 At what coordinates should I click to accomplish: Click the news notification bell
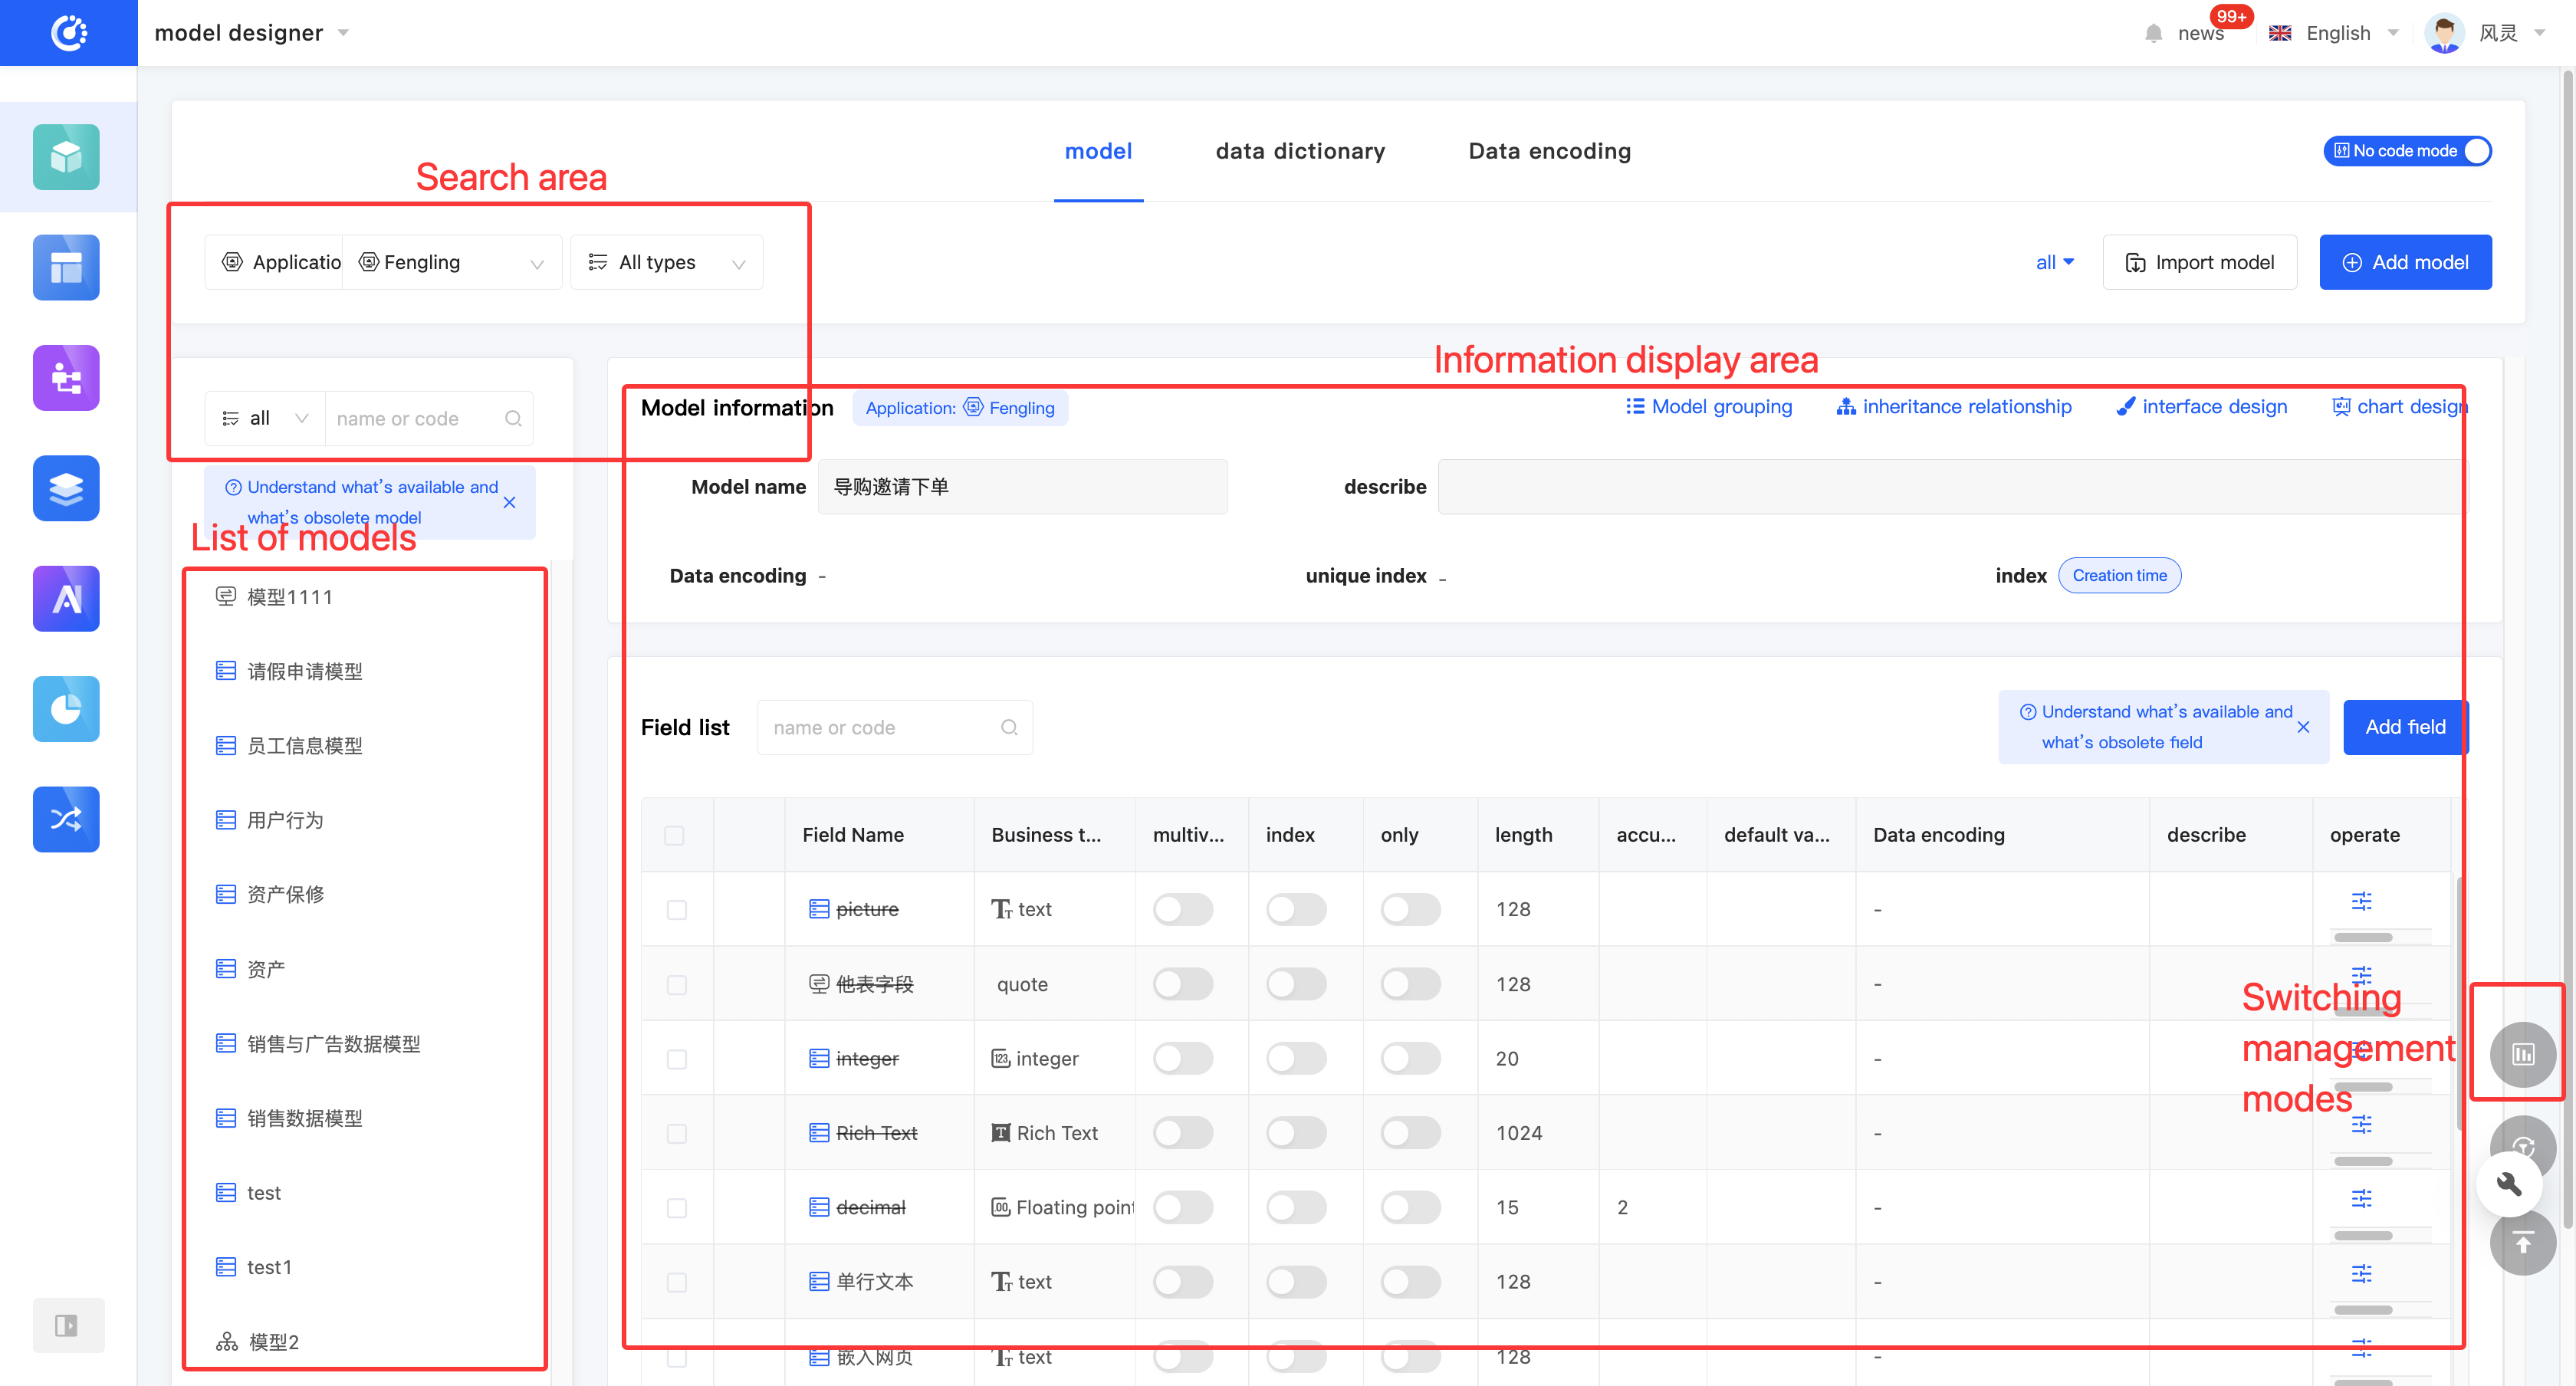click(2153, 33)
